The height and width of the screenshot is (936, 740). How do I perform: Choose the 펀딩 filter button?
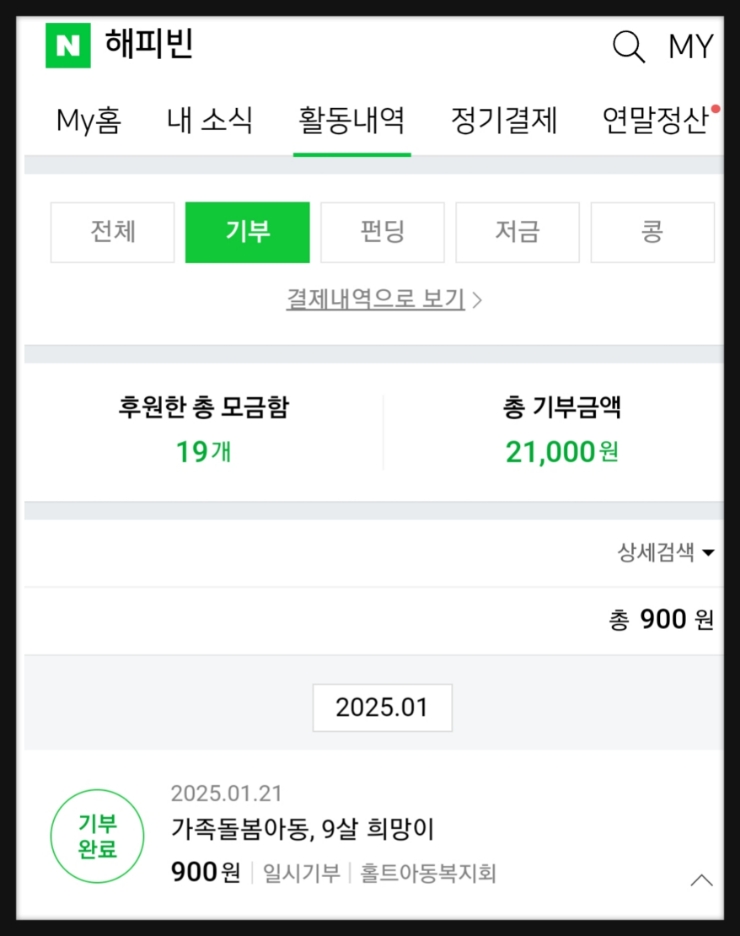(382, 232)
